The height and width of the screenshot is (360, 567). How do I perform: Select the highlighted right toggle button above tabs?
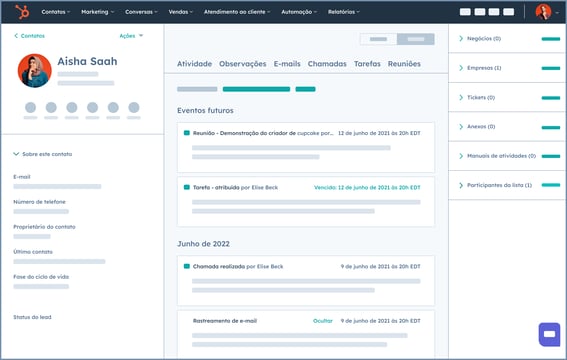[x=415, y=39]
